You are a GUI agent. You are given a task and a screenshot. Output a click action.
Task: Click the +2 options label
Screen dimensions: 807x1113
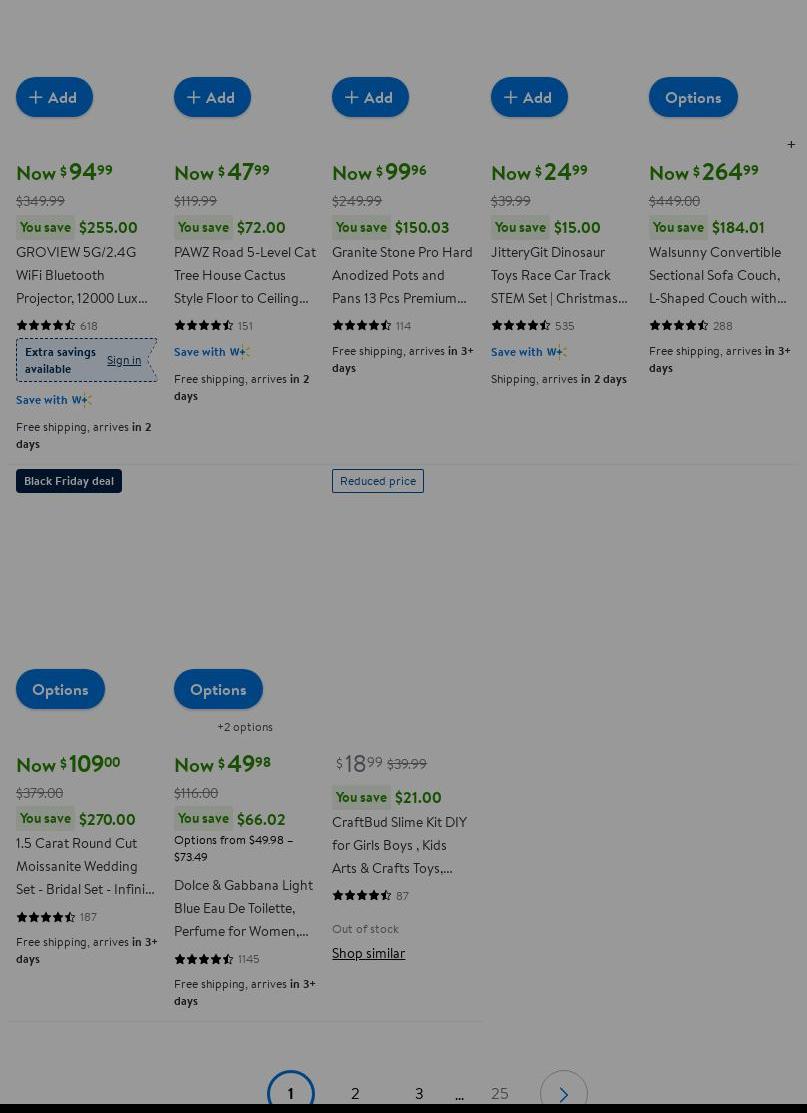[245, 727]
